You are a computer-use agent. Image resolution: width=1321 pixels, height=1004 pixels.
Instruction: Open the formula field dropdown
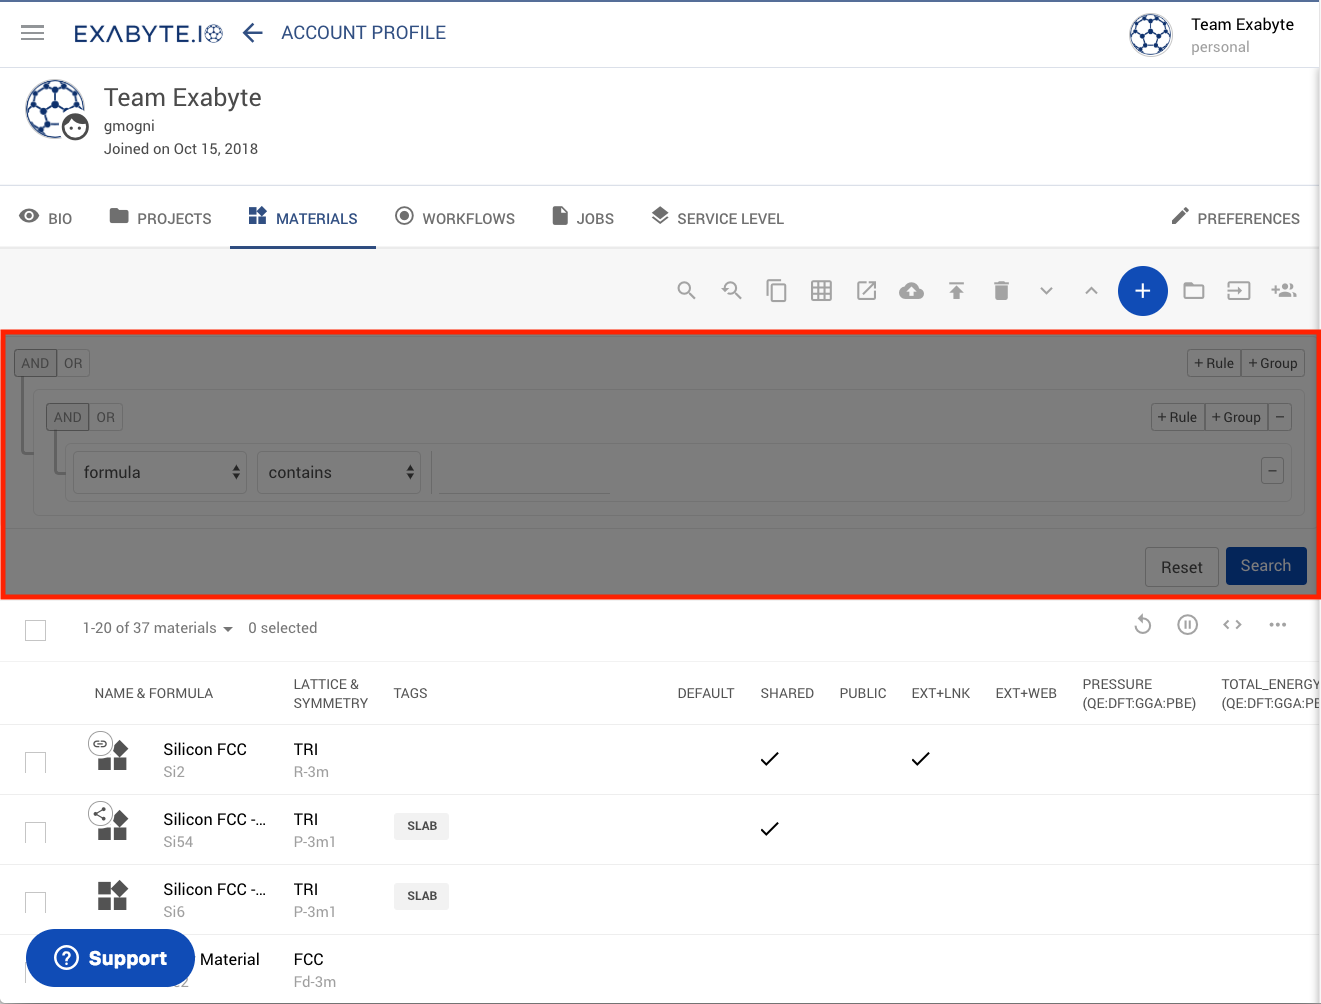click(160, 471)
